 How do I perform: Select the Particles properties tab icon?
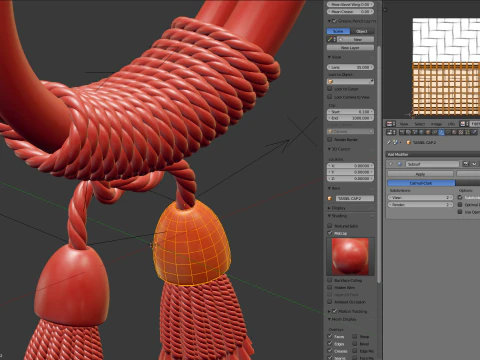467,132
